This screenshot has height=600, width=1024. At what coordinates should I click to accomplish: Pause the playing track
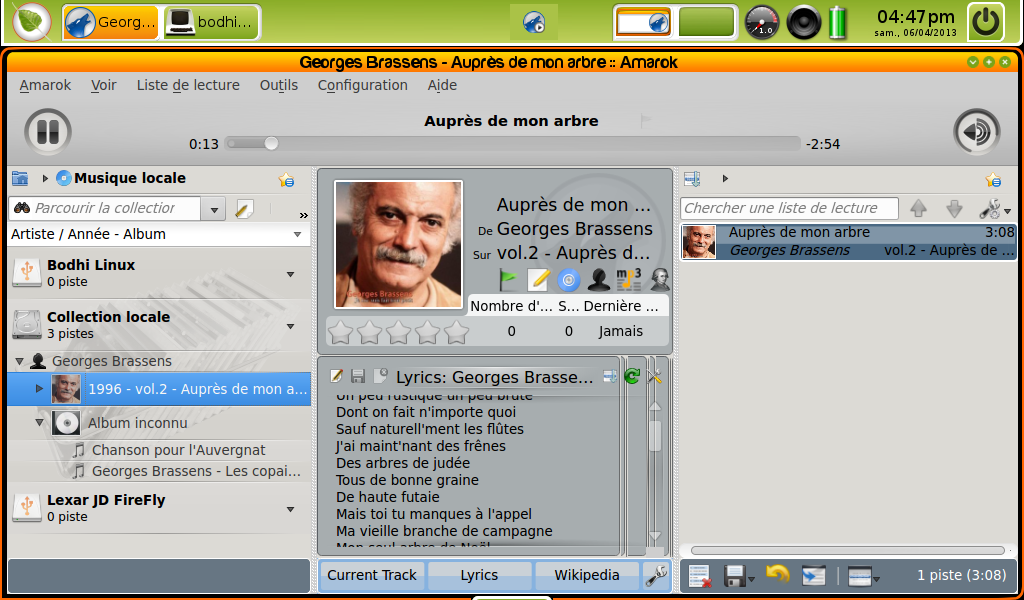pyautogui.click(x=48, y=132)
